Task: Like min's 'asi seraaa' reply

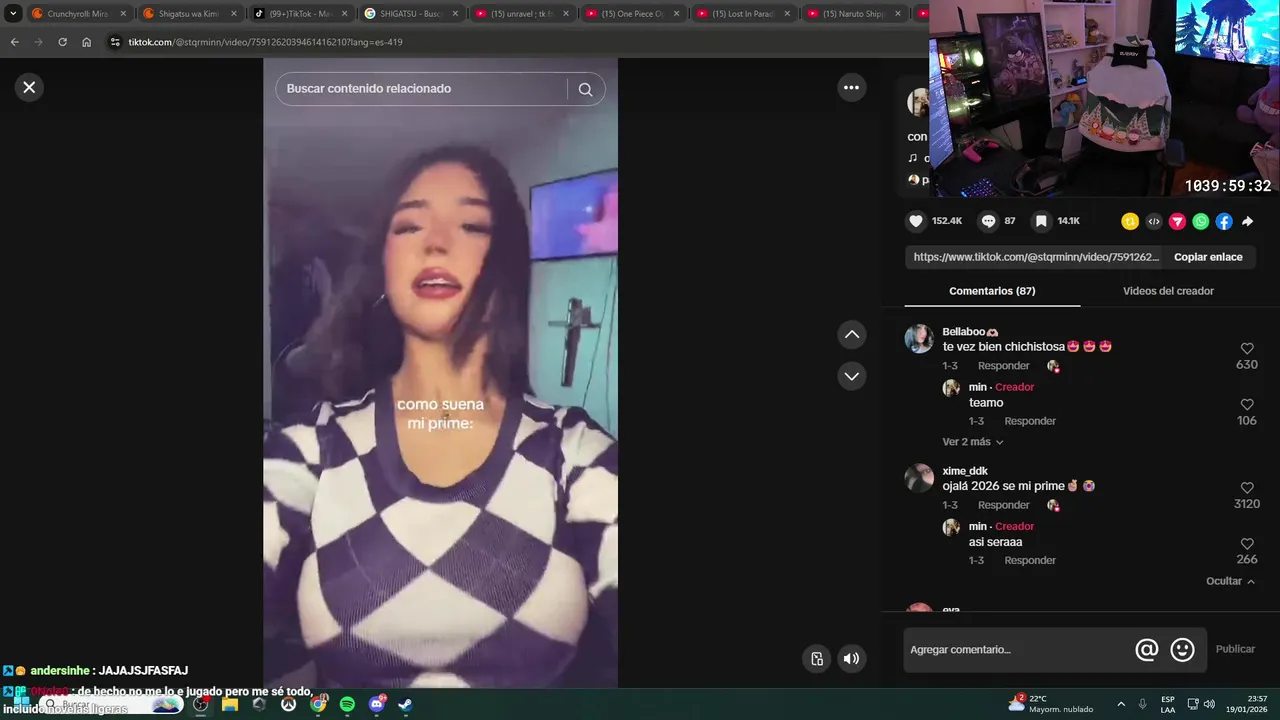Action: tap(1247, 544)
